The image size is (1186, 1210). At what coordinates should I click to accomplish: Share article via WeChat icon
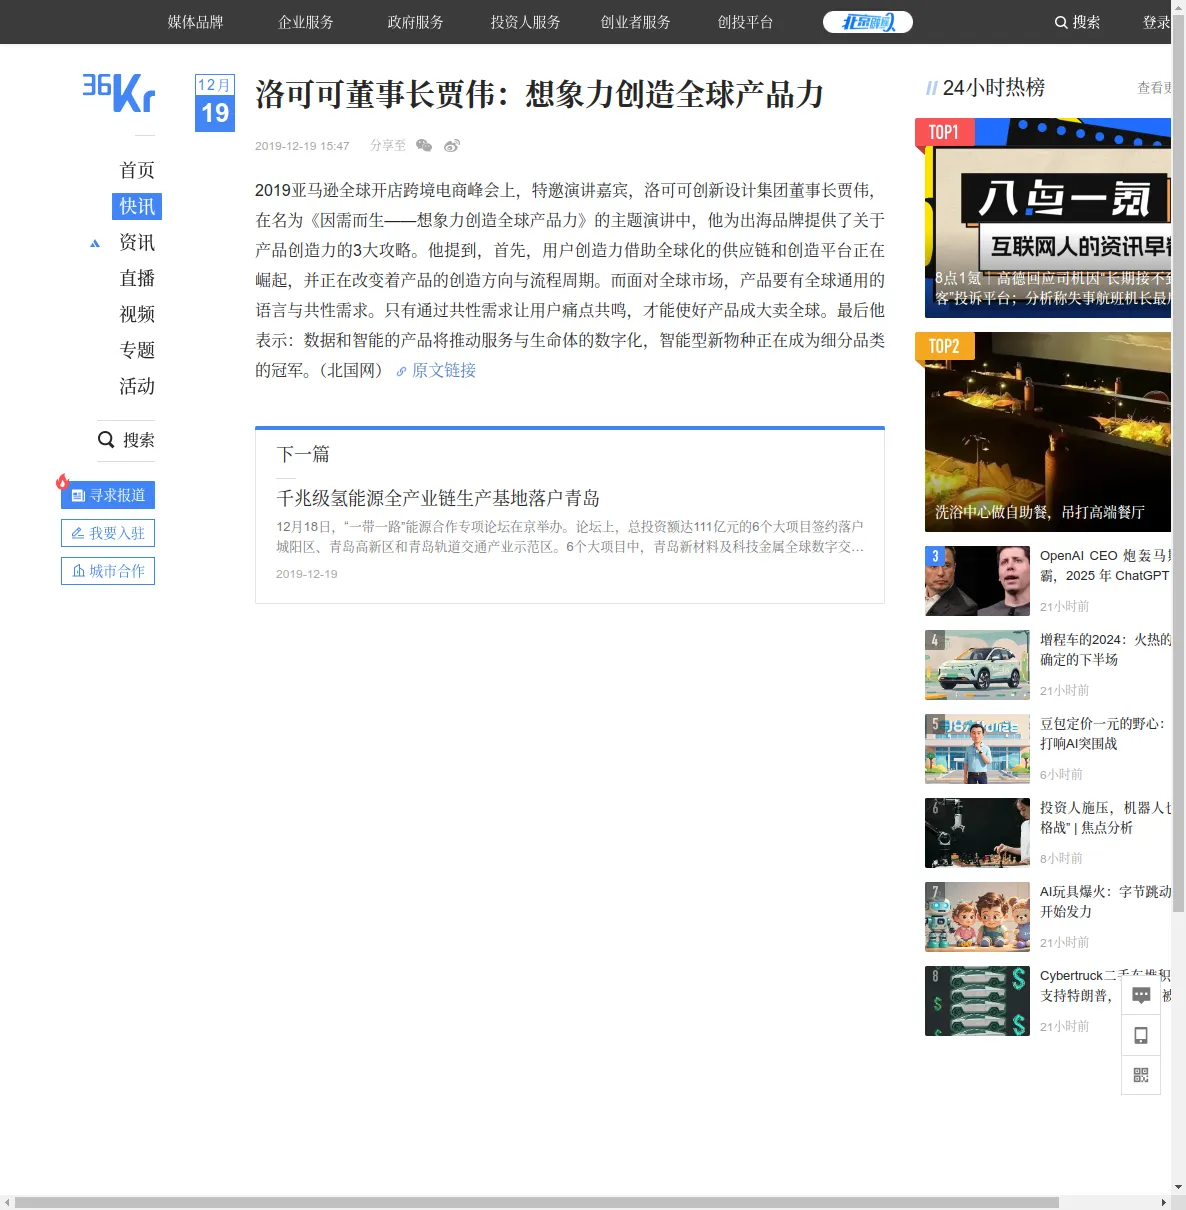(x=424, y=146)
